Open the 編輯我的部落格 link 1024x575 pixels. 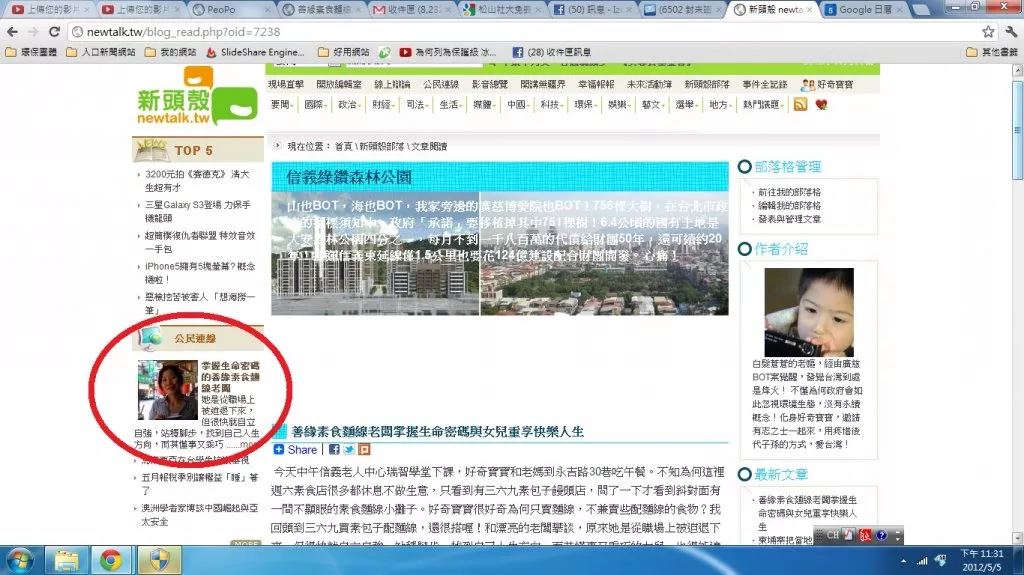point(789,205)
